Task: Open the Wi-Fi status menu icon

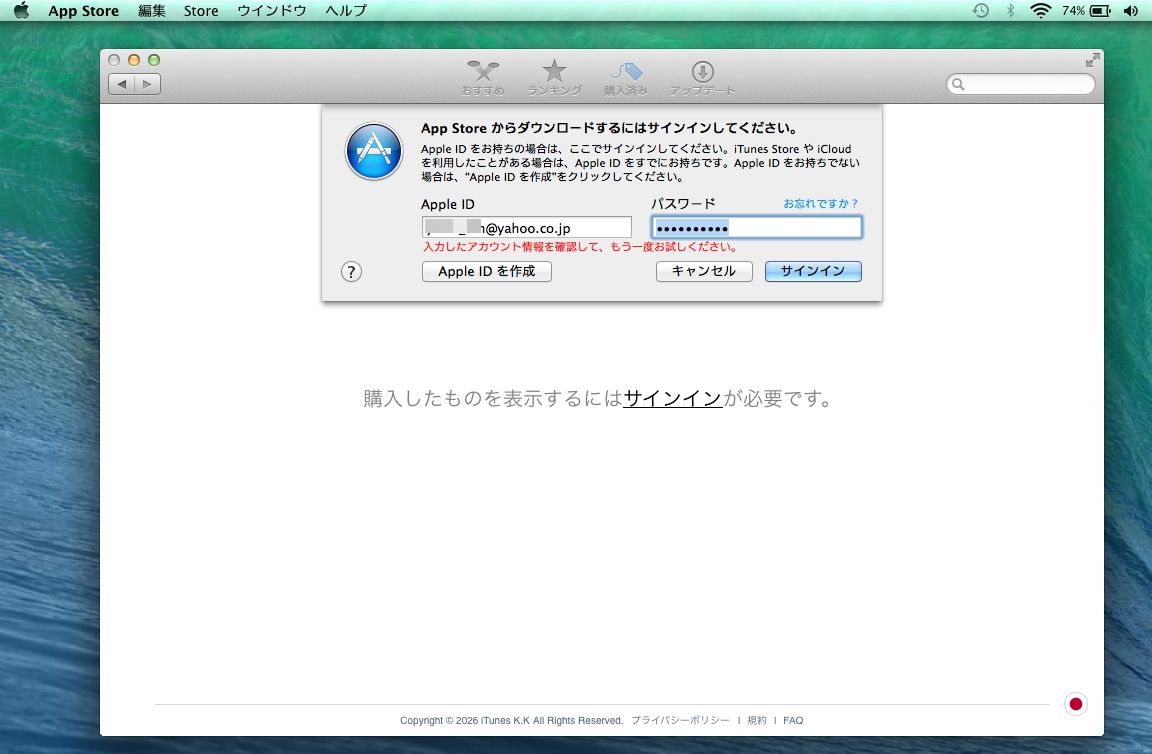Action: [x=1041, y=11]
